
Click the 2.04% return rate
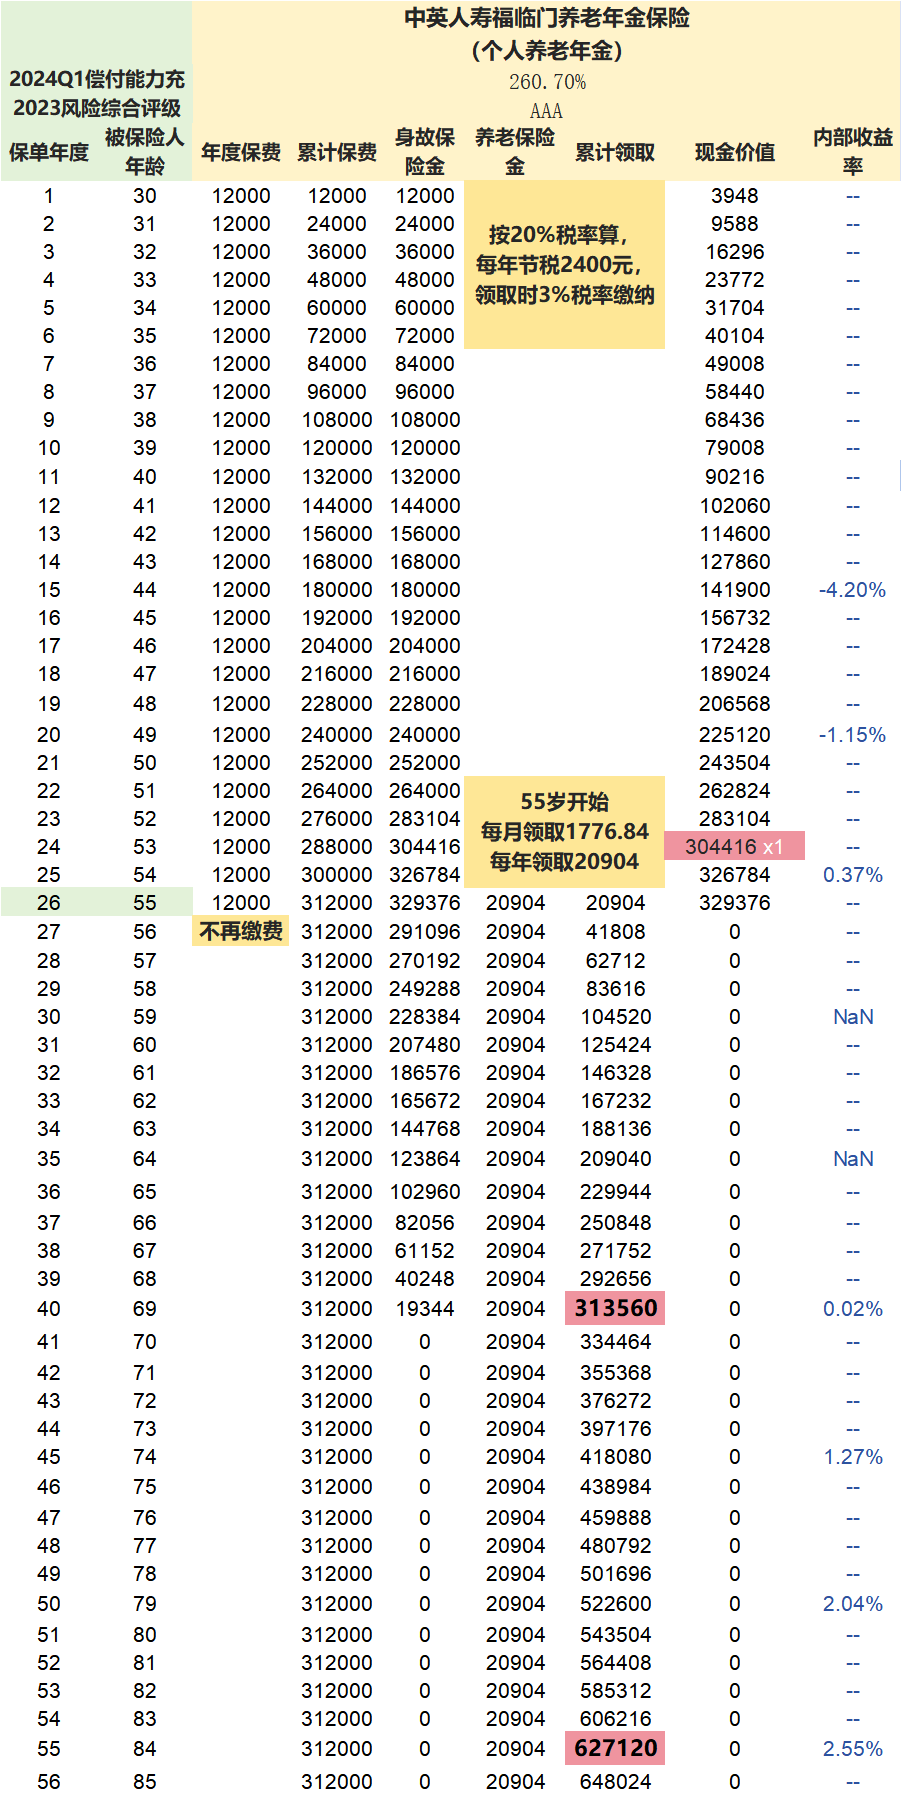coord(853,1604)
